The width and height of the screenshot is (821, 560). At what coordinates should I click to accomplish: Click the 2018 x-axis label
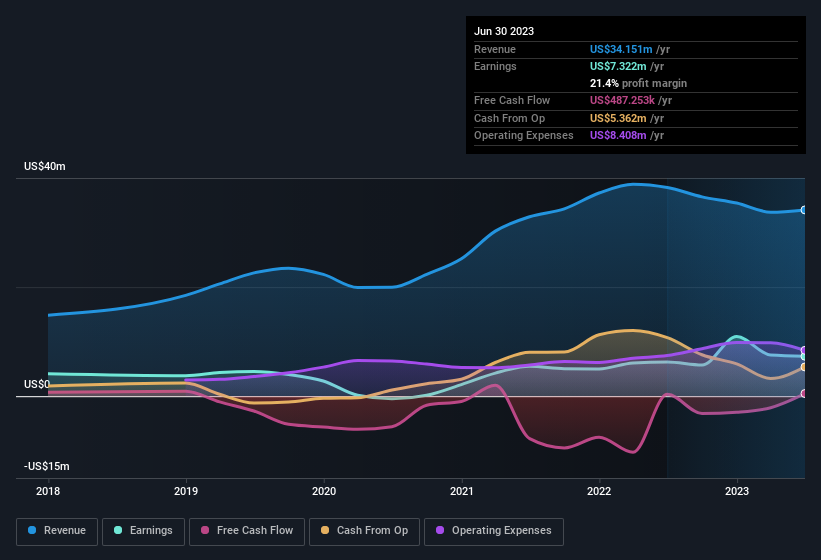[48, 491]
